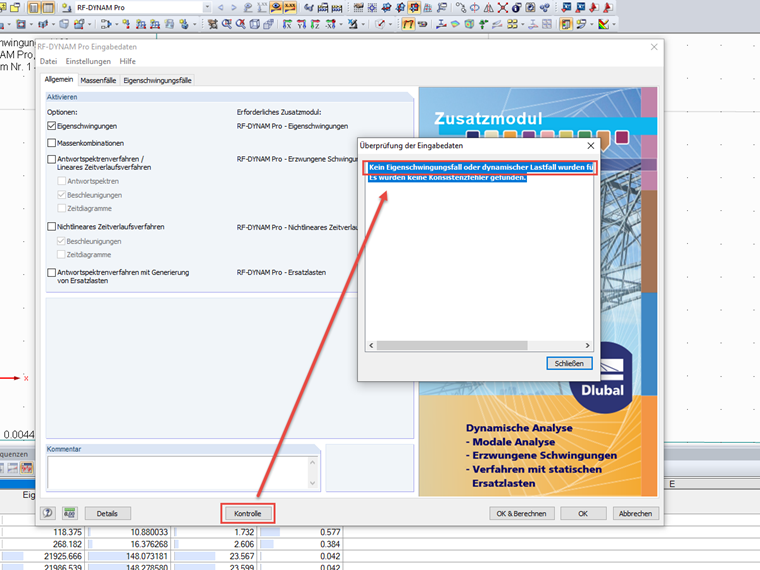This screenshot has height=570, width=760.
Task: Click horizontal scrollbar in Überprüfung der Eingabedaten
Action: [x=452, y=345]
